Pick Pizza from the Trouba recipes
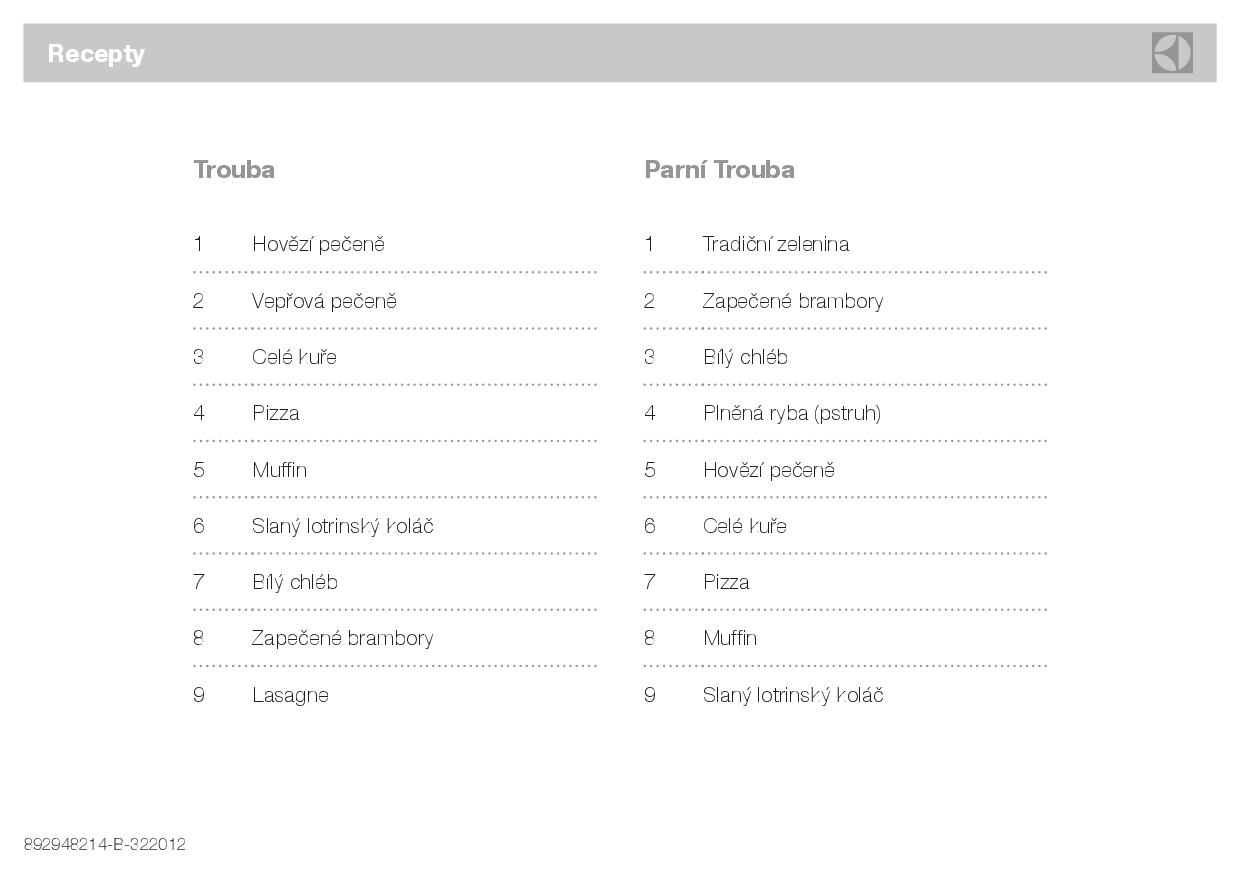Screen dimensions: 1240x874 (275, 413)
